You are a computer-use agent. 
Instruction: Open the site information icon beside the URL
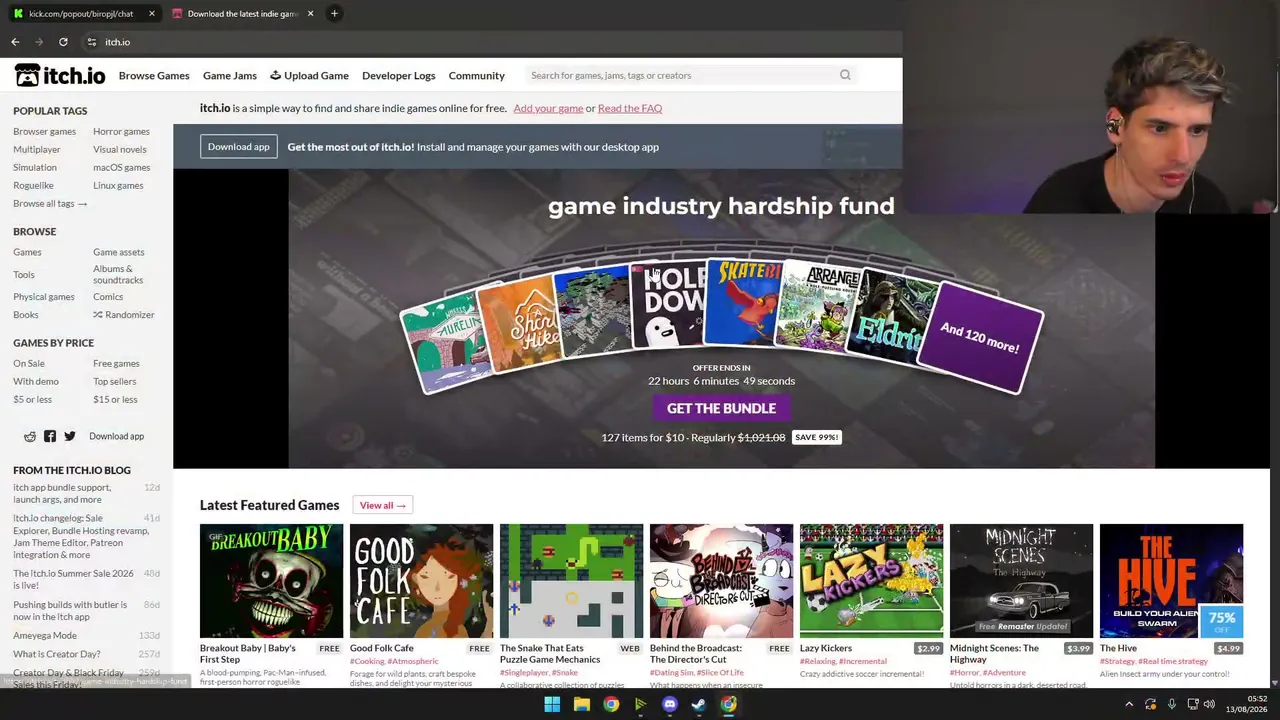tap(91, 42)
